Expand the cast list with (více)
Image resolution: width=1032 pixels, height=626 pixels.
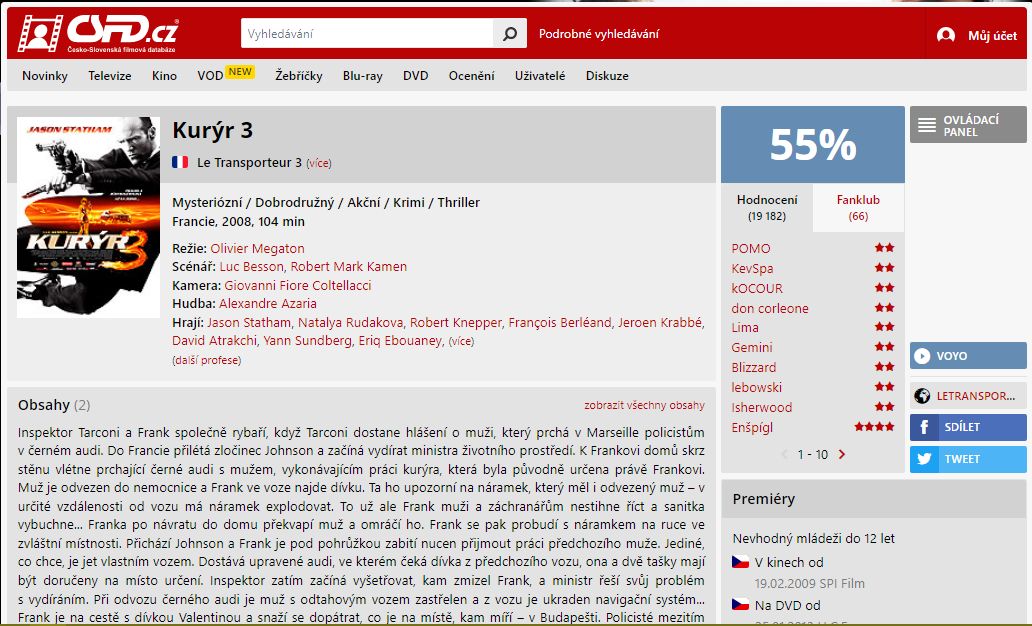click(461, 341)
